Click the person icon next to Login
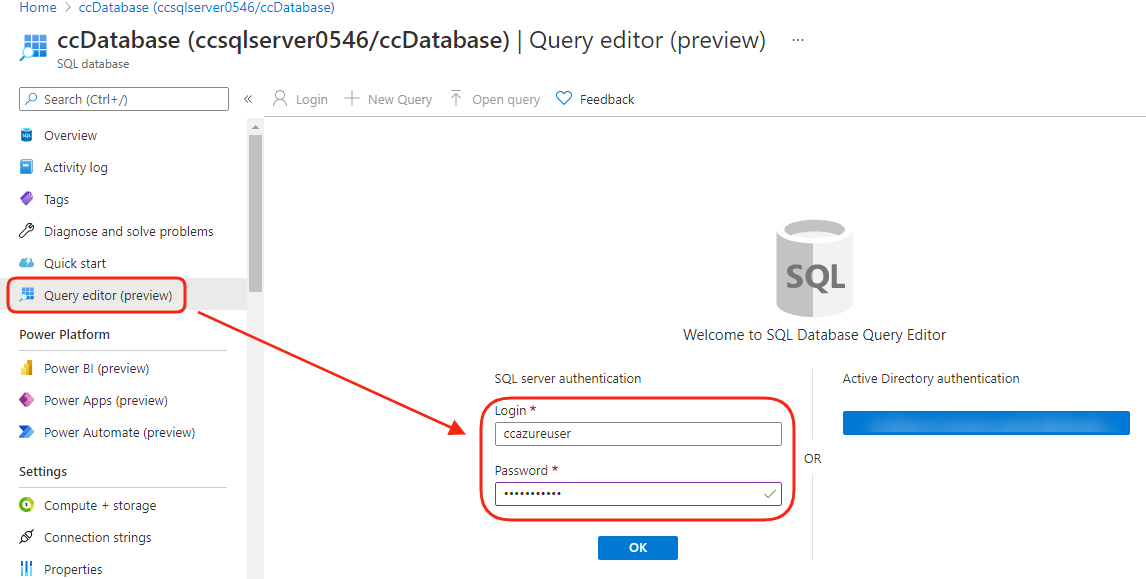Image resolution: width=1146 pixels, height=579 pixels. point(280,99)
